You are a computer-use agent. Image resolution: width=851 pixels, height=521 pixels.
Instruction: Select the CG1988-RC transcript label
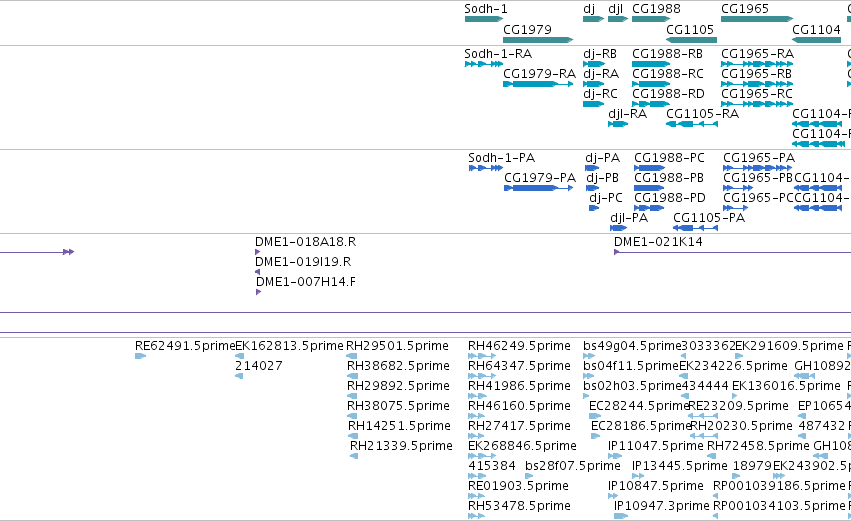(668, 74)
